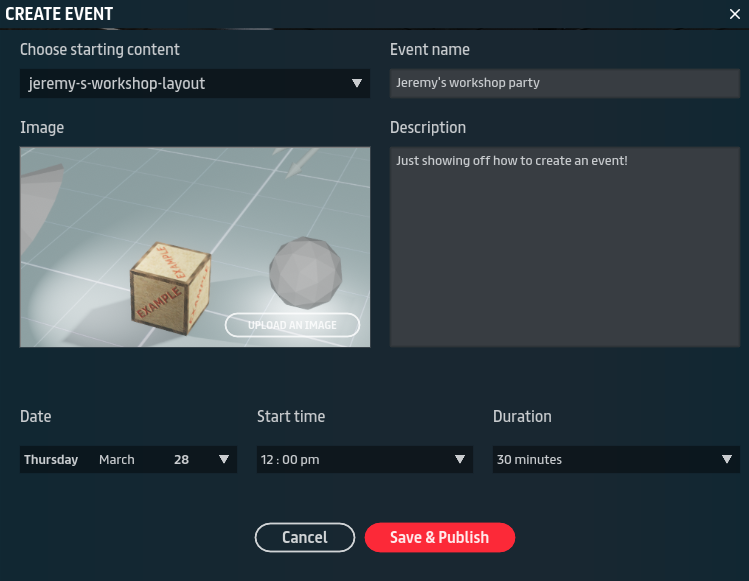Viewport: 749px width, 581px height.
Task: Open the starting content dropdown arrow
Action: (357, 84)
